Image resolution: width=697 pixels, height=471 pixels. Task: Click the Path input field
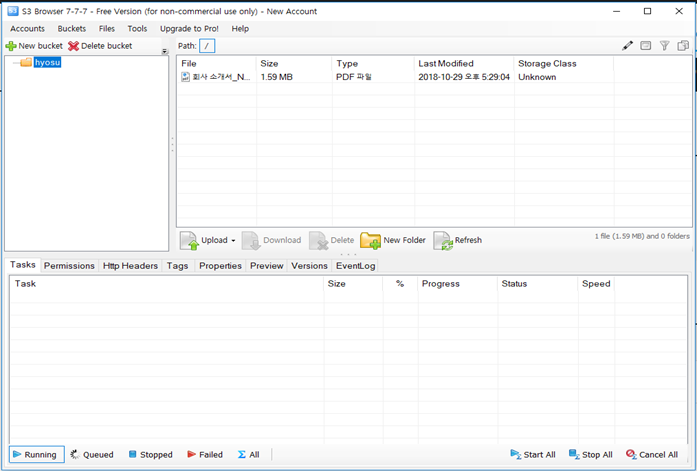[207, 46]
